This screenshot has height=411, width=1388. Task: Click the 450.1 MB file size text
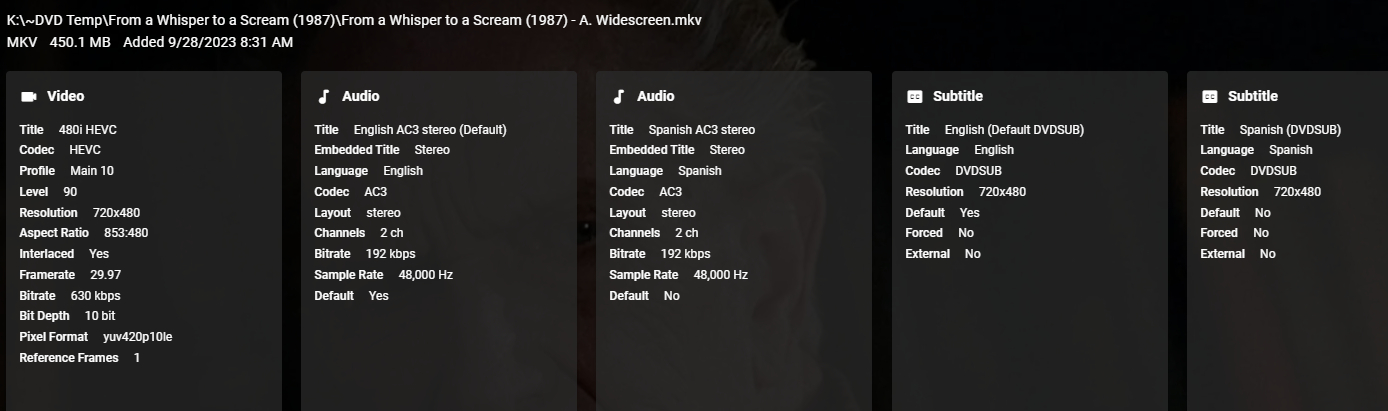(79, 42)
